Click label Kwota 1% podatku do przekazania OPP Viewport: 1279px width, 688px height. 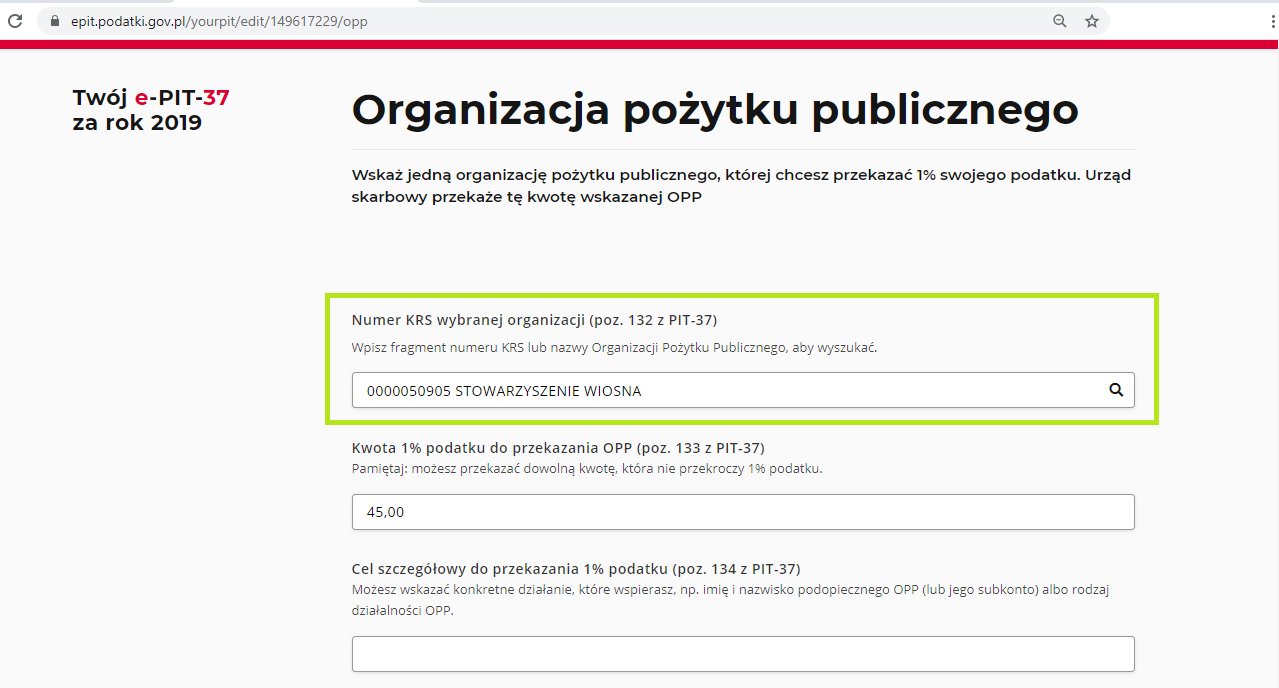click(558, 447)
